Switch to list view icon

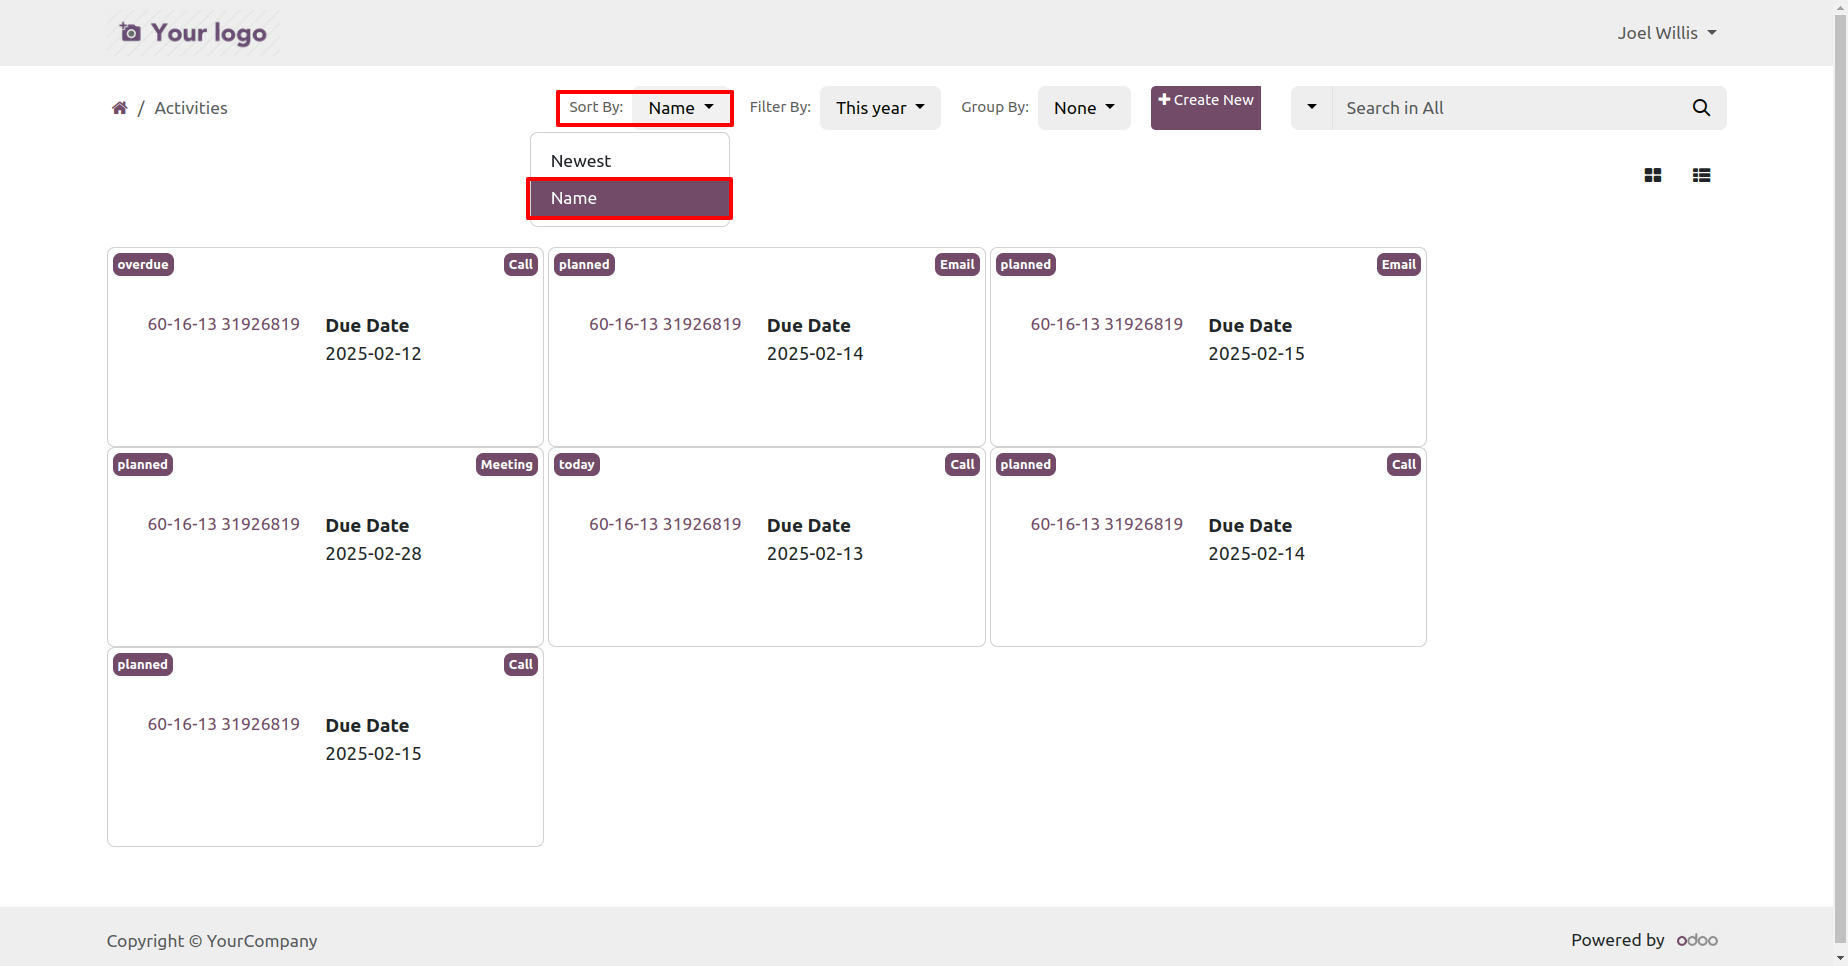1701,175
